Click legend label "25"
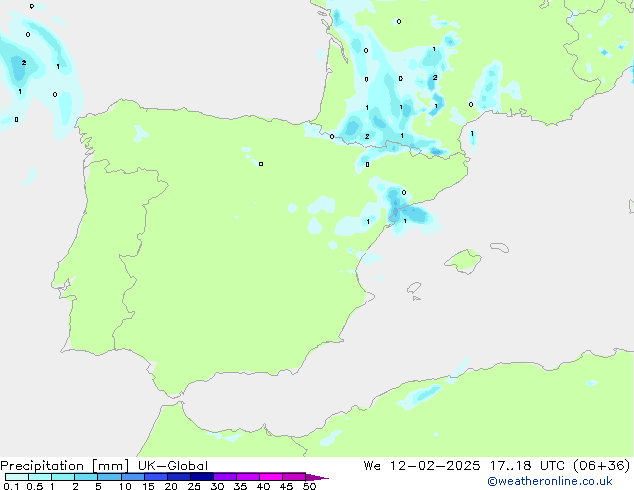Viewport: 634px width, 490px height. coord(194,486)
